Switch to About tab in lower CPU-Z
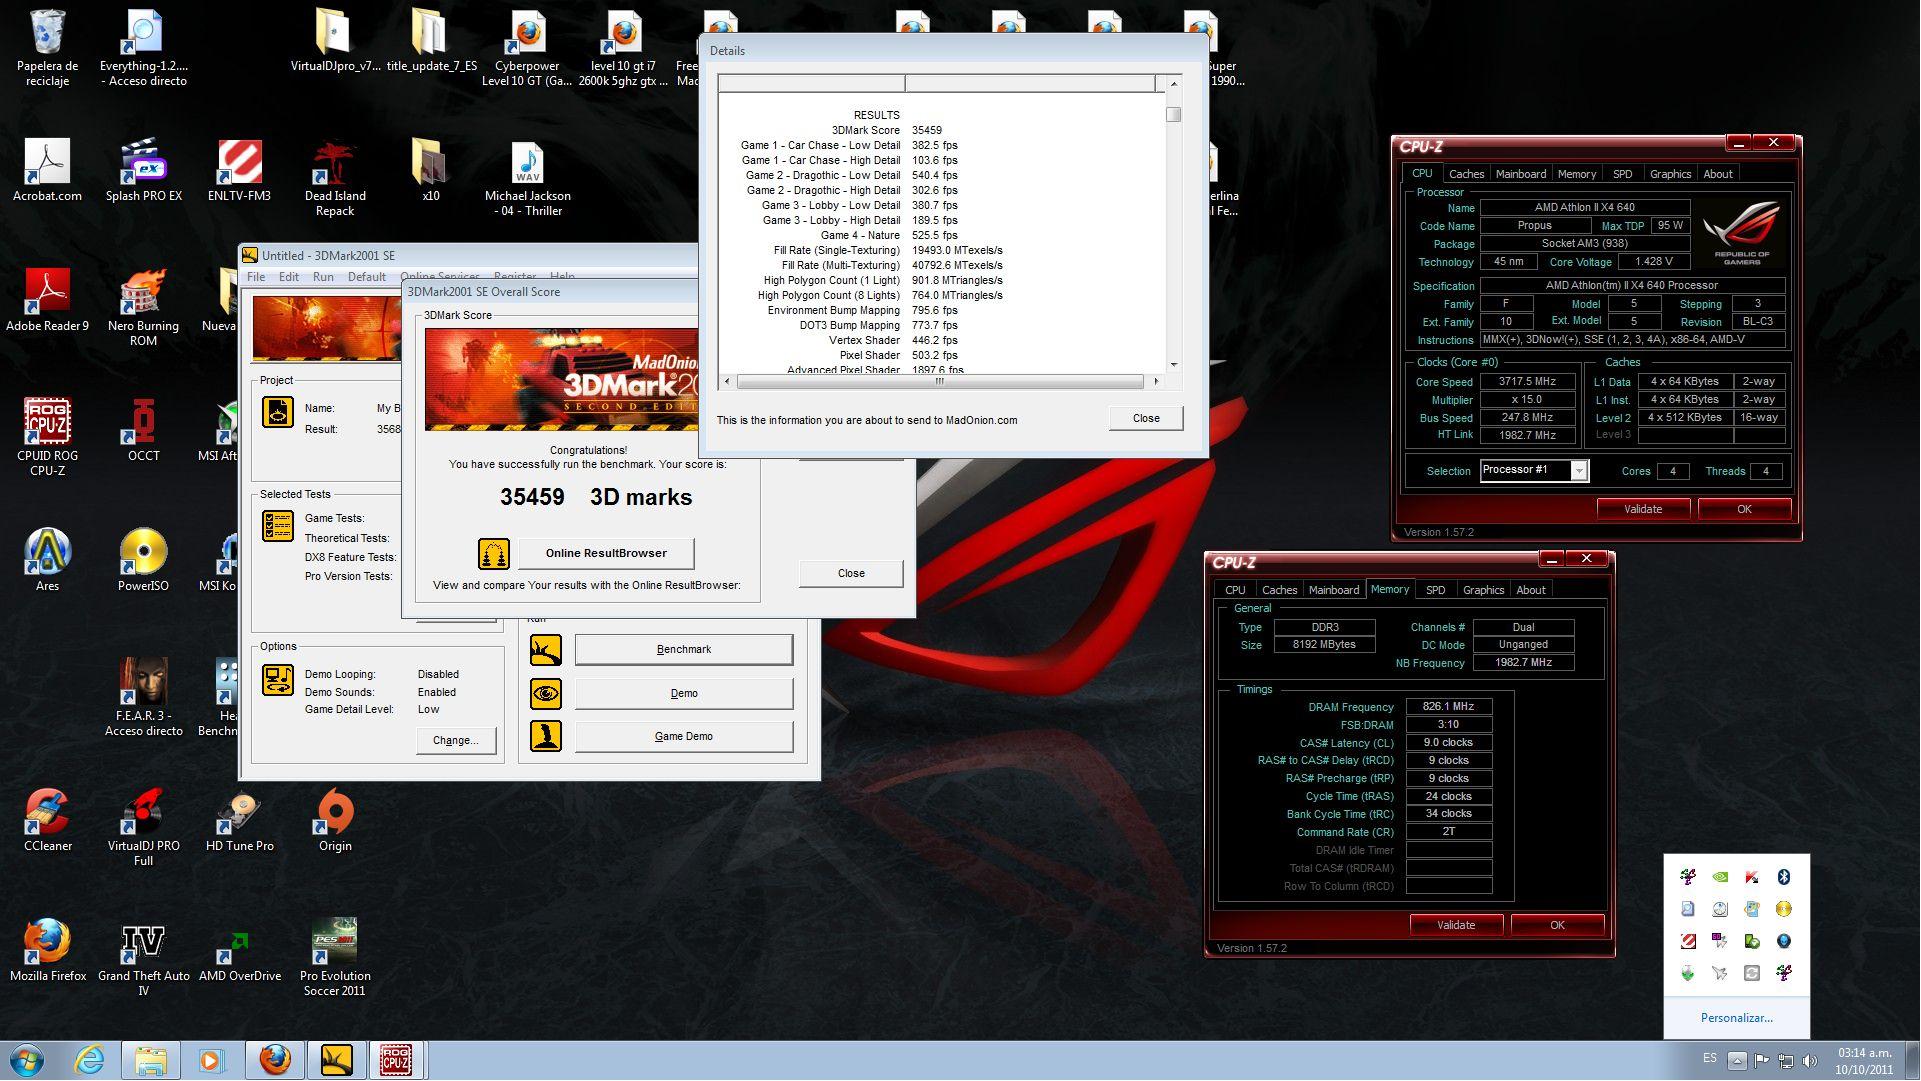The height and width of the screenshot is (1081, 1921). click(x=1530, y=590)
